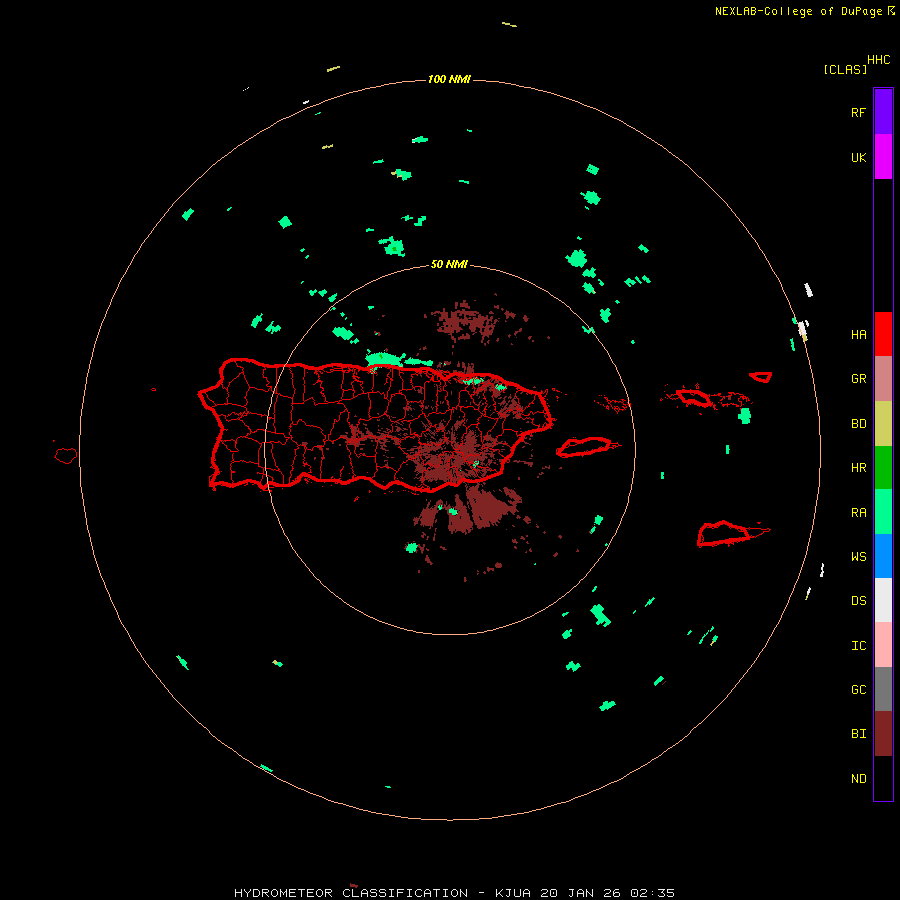Click the HR dark green legend swatch
The image size is (900, 900).
click(883, 468)
